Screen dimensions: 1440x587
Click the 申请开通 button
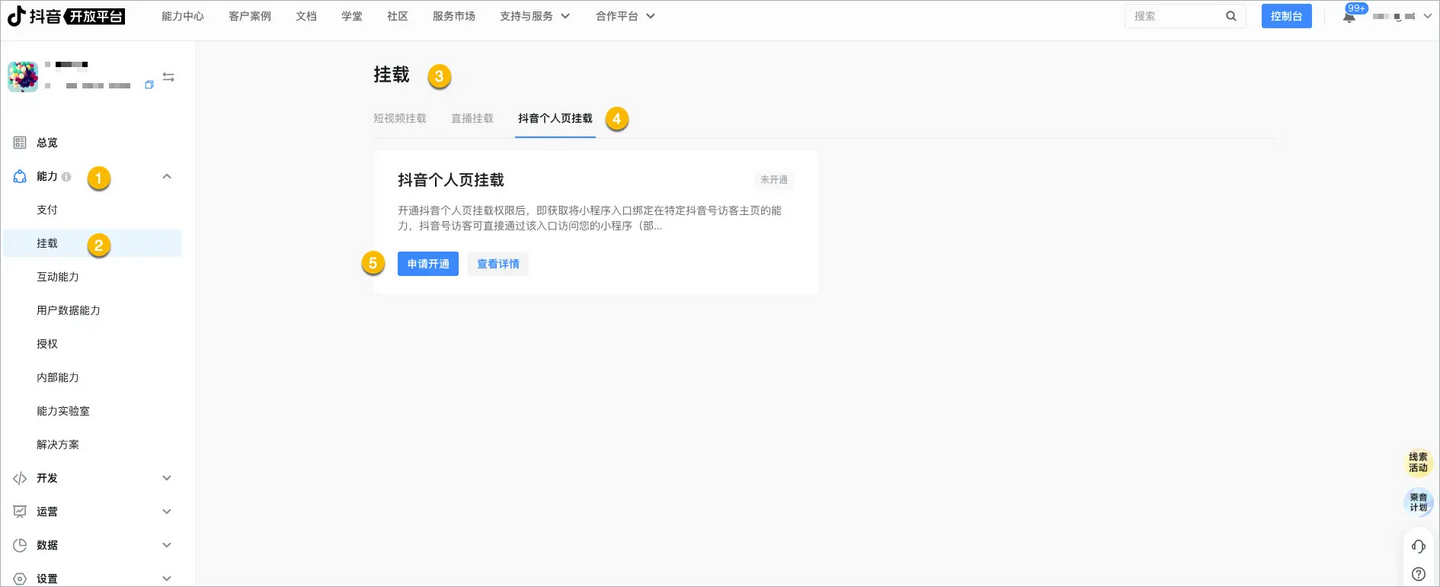coord(428,264)
